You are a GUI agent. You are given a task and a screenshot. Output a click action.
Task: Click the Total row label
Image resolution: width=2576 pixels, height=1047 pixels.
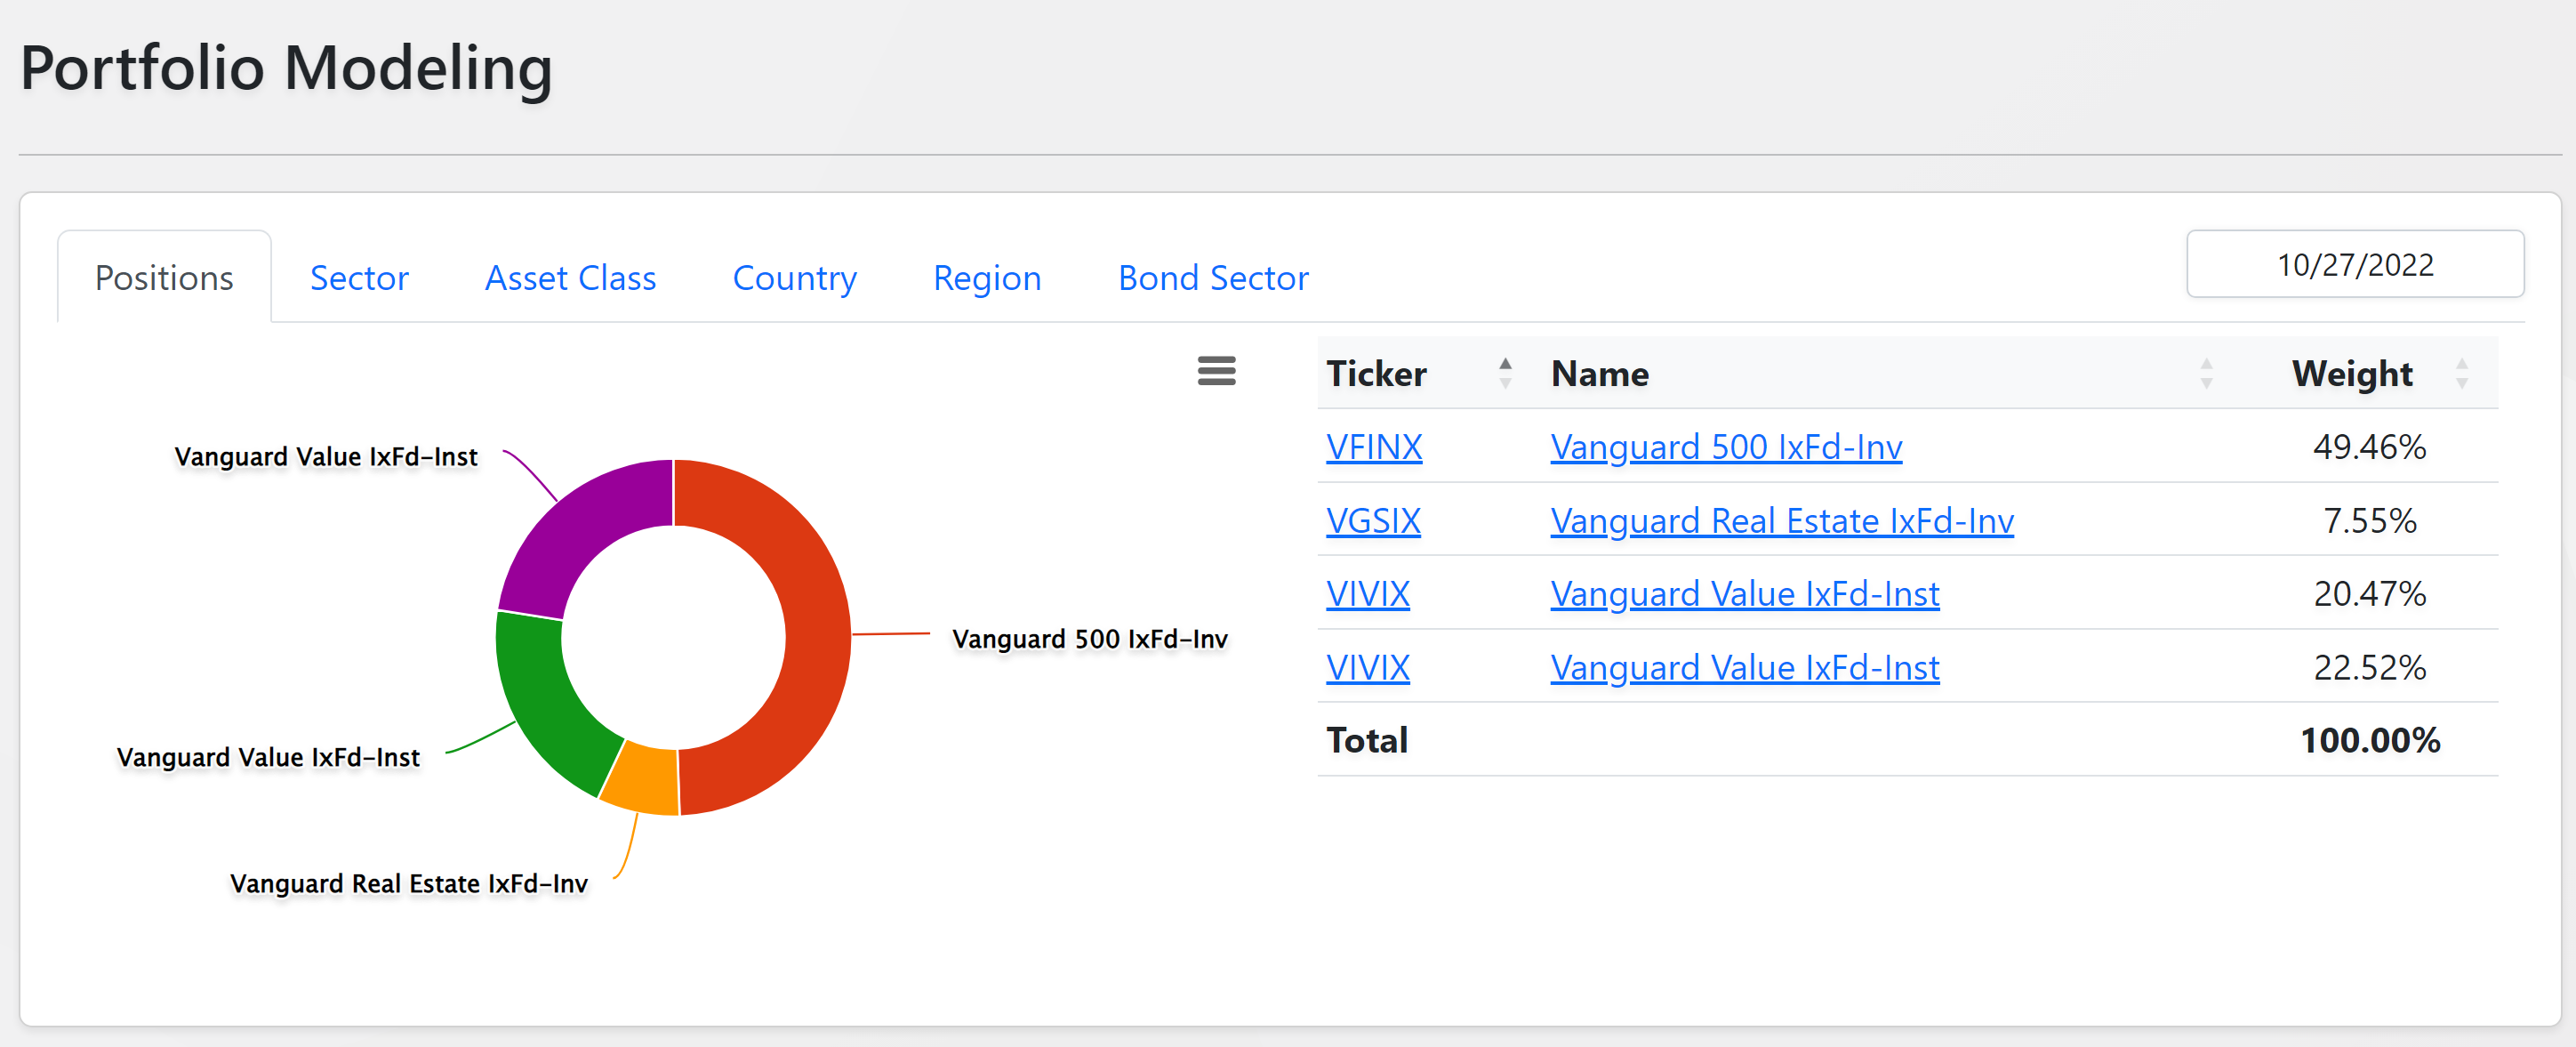pyautogui.click(x=1367, y=741)
